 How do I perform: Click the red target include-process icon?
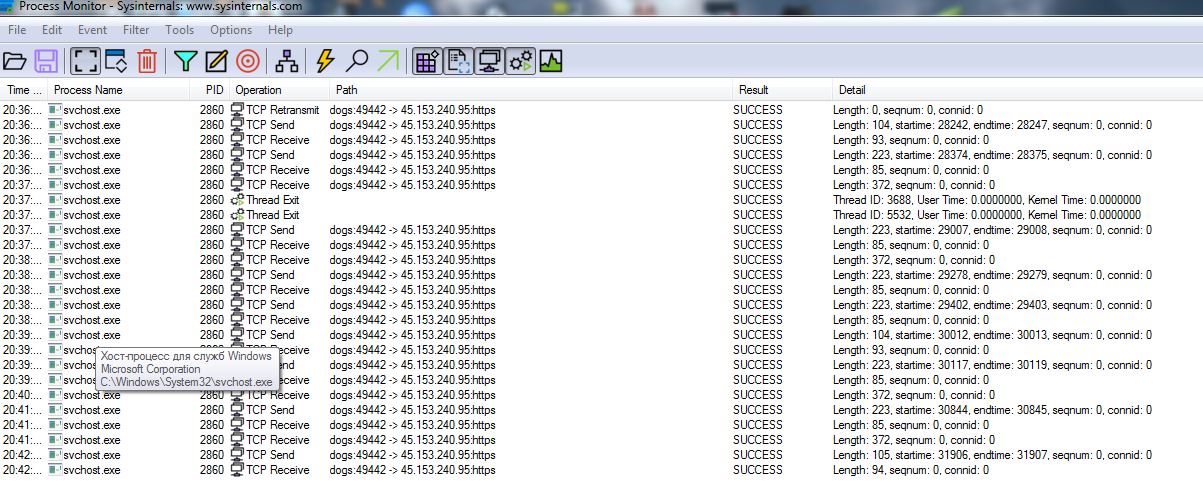248,61
